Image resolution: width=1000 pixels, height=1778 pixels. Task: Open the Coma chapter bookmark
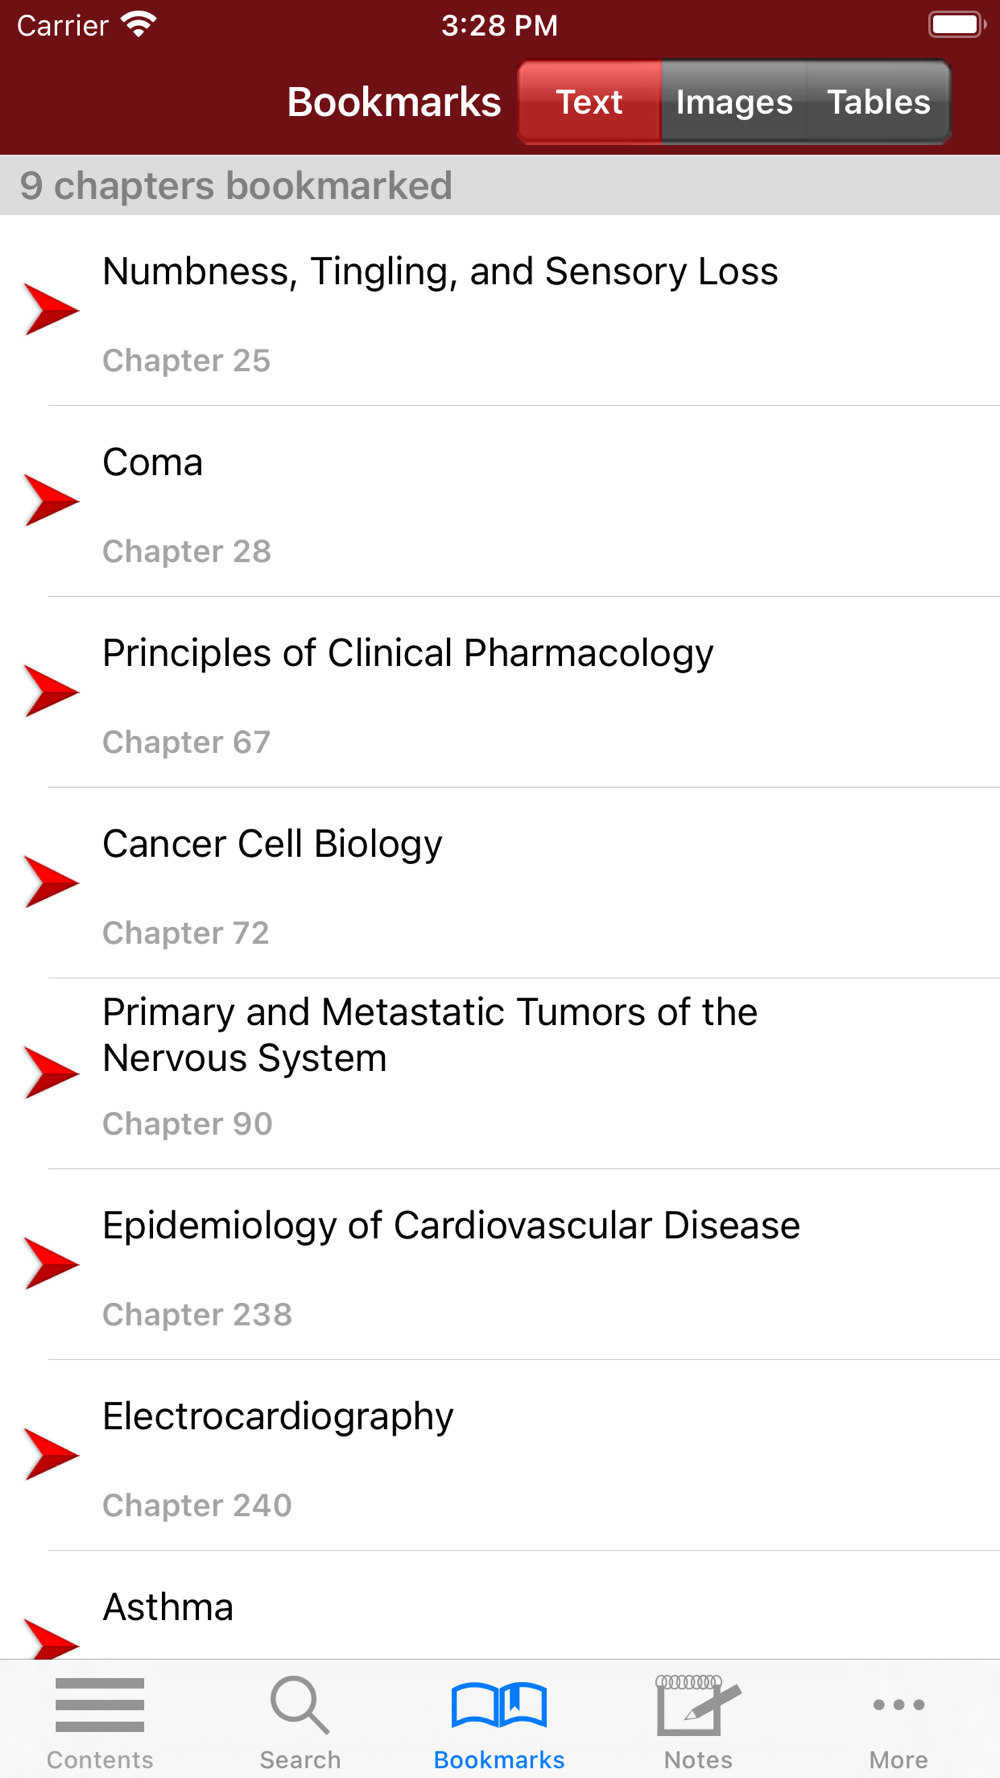point(500,502)
